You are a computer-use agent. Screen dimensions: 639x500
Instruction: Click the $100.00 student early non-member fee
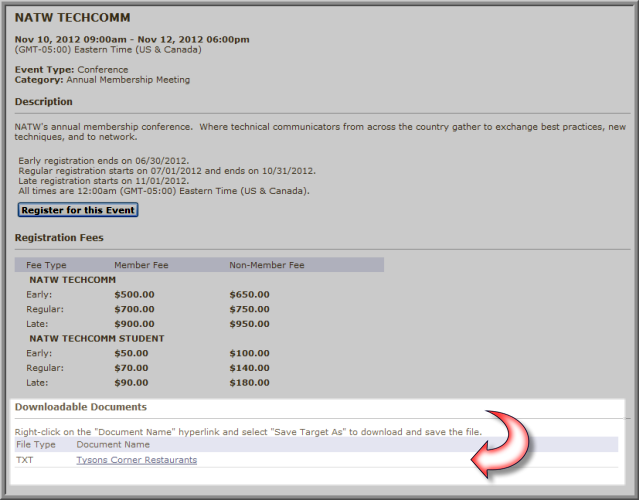pos(249,353)
